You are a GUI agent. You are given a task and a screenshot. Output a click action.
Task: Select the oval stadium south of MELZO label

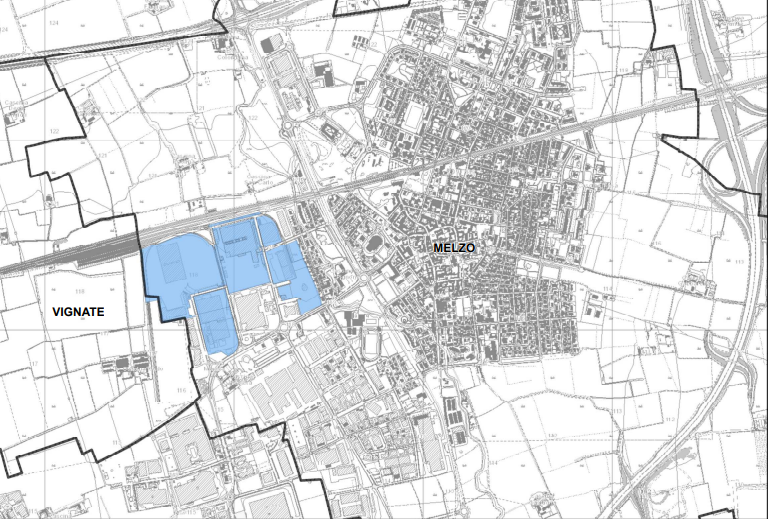pyautogui.click(x=374, y=346)
